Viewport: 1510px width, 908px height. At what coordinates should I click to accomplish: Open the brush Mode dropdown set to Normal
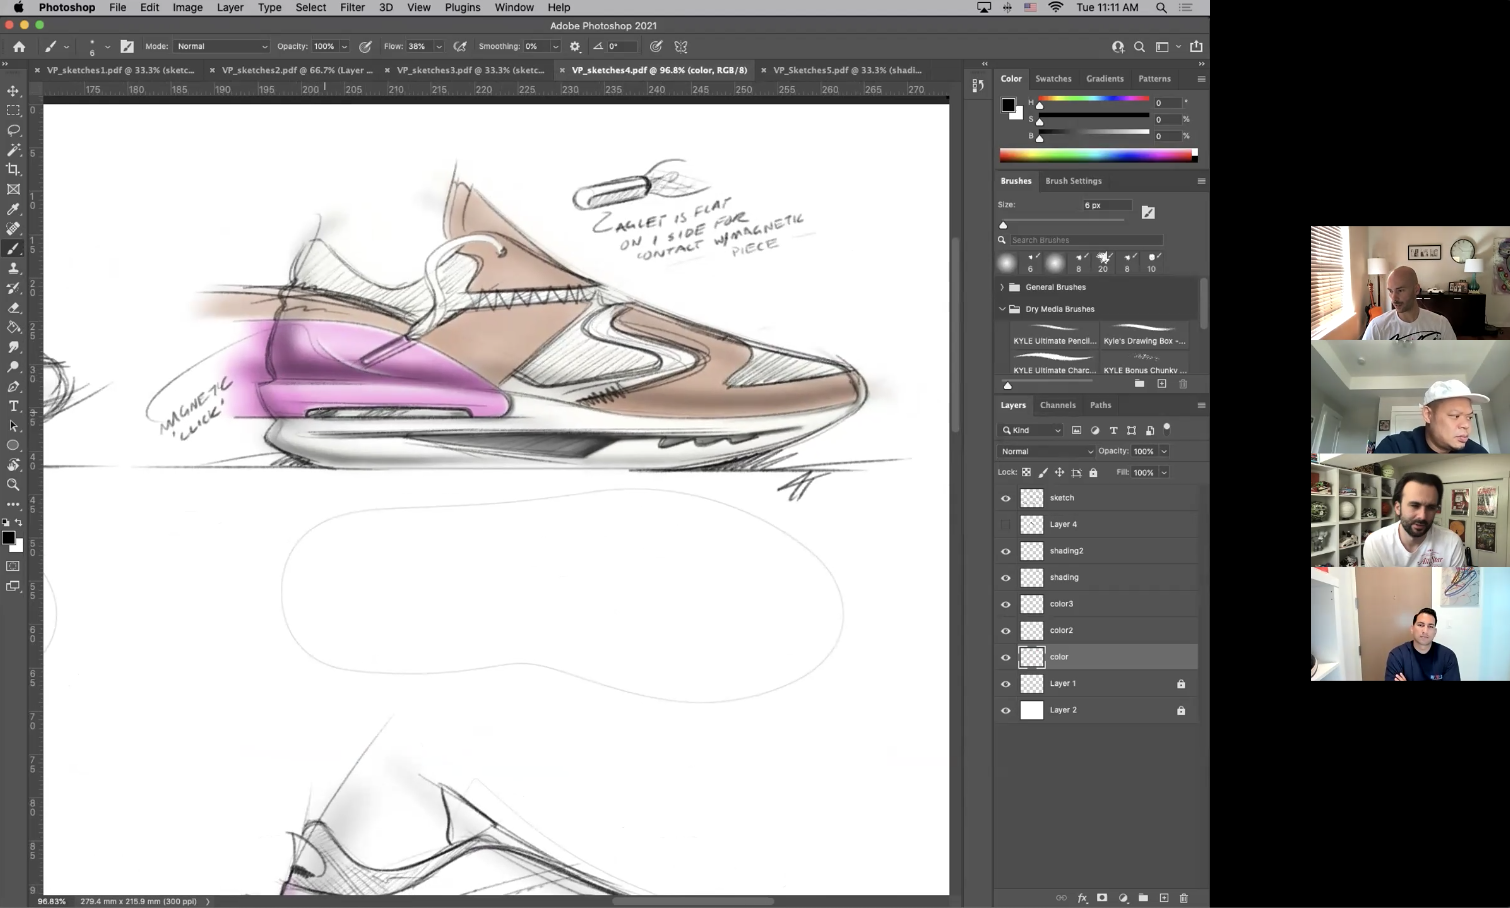coord(222,46)
